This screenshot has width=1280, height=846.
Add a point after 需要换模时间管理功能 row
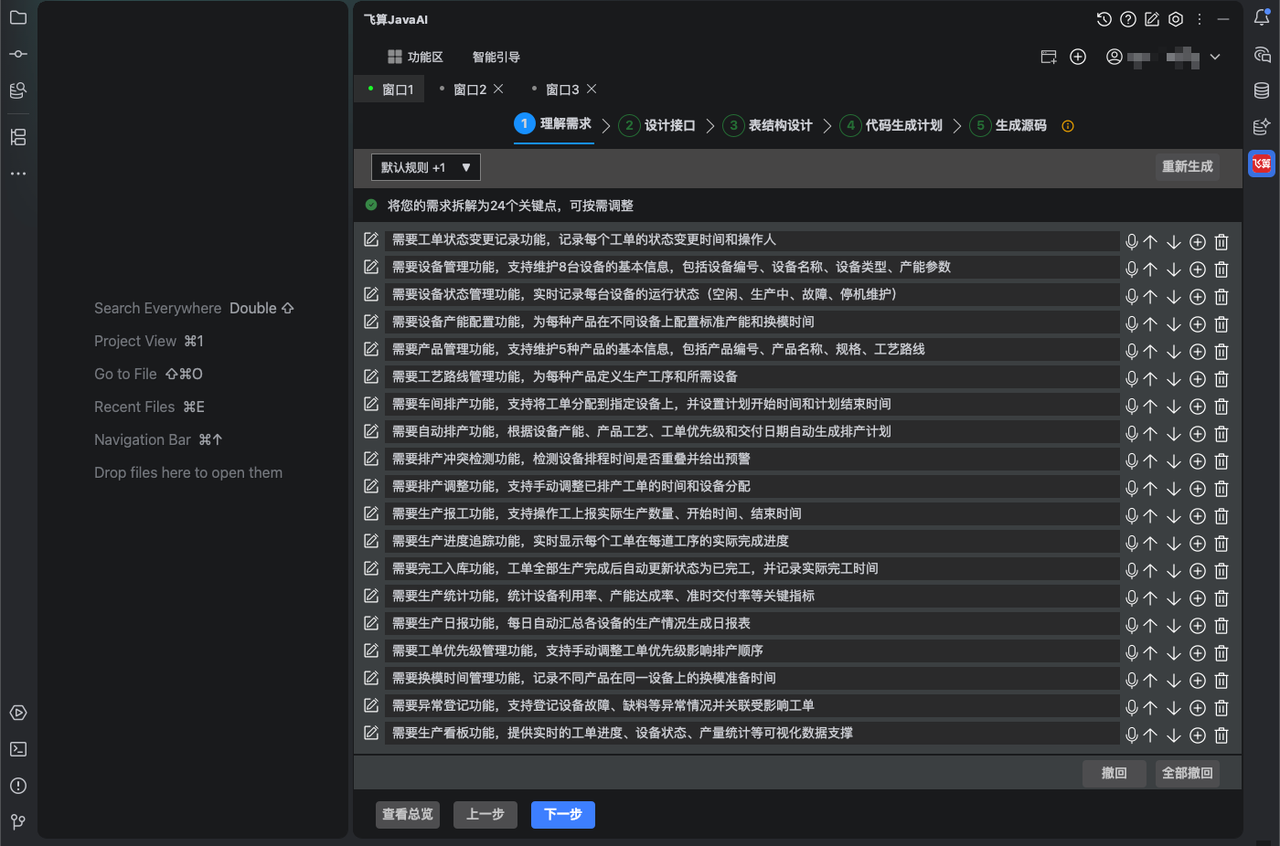click(x=1197, y=680)
